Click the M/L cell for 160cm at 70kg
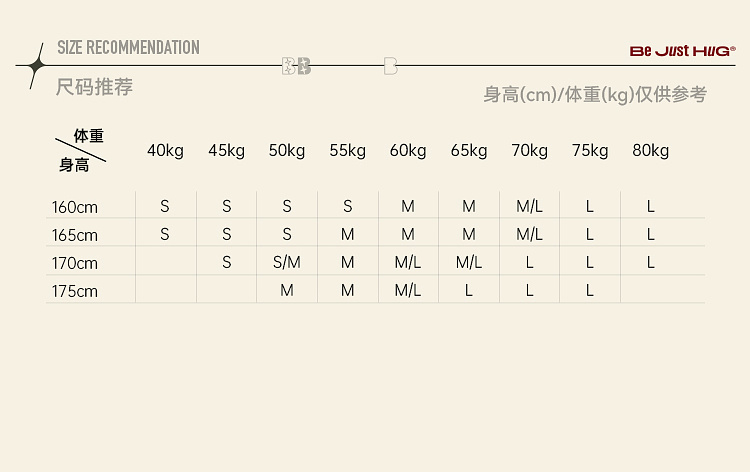 click(529, 206)
